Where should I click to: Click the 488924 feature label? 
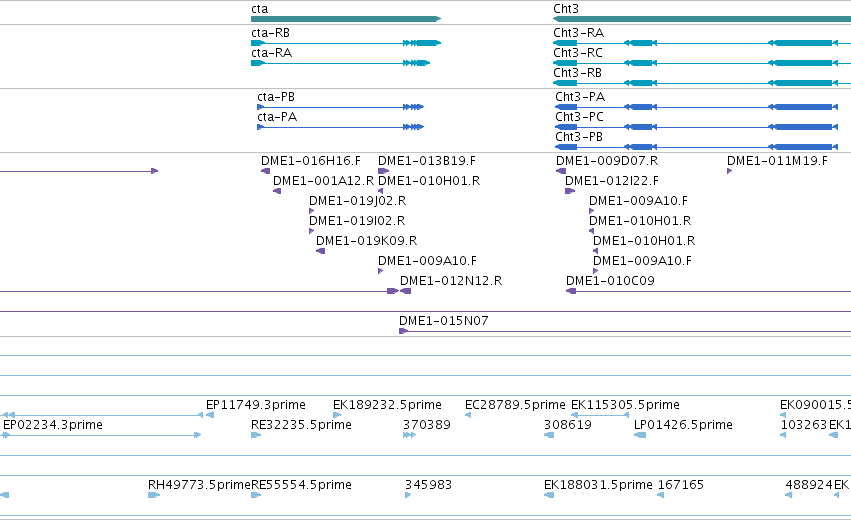[809, 485]
